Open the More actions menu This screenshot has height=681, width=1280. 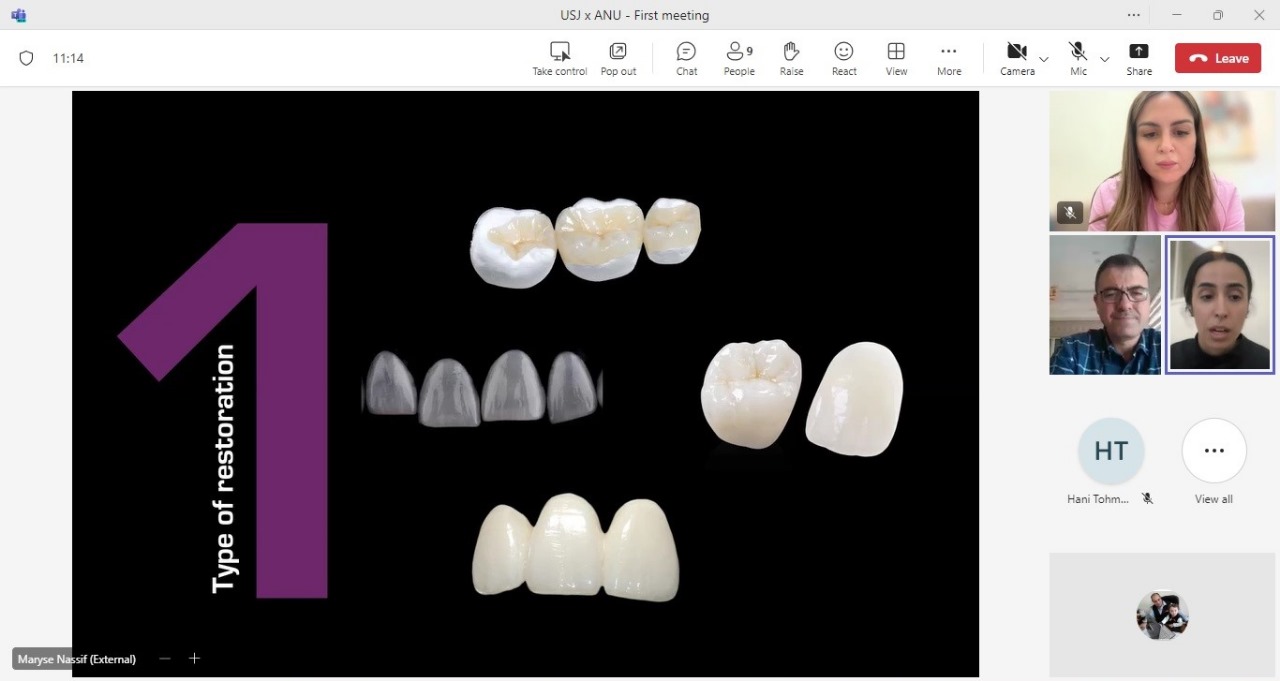point(948,52)
